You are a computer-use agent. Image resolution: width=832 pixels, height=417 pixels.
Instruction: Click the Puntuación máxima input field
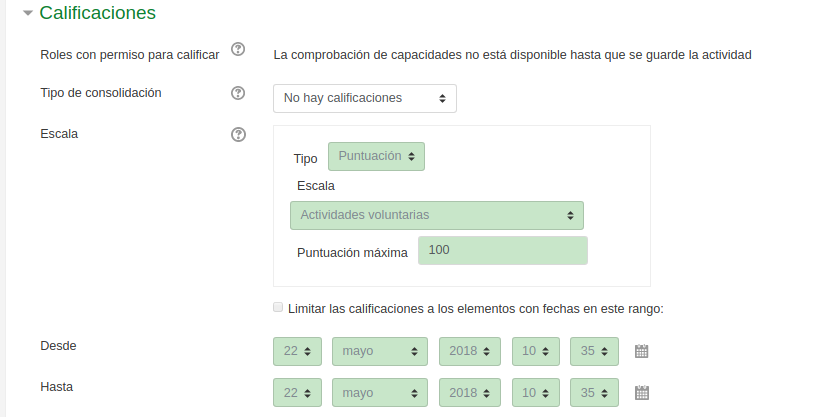(x=502, y=250)
